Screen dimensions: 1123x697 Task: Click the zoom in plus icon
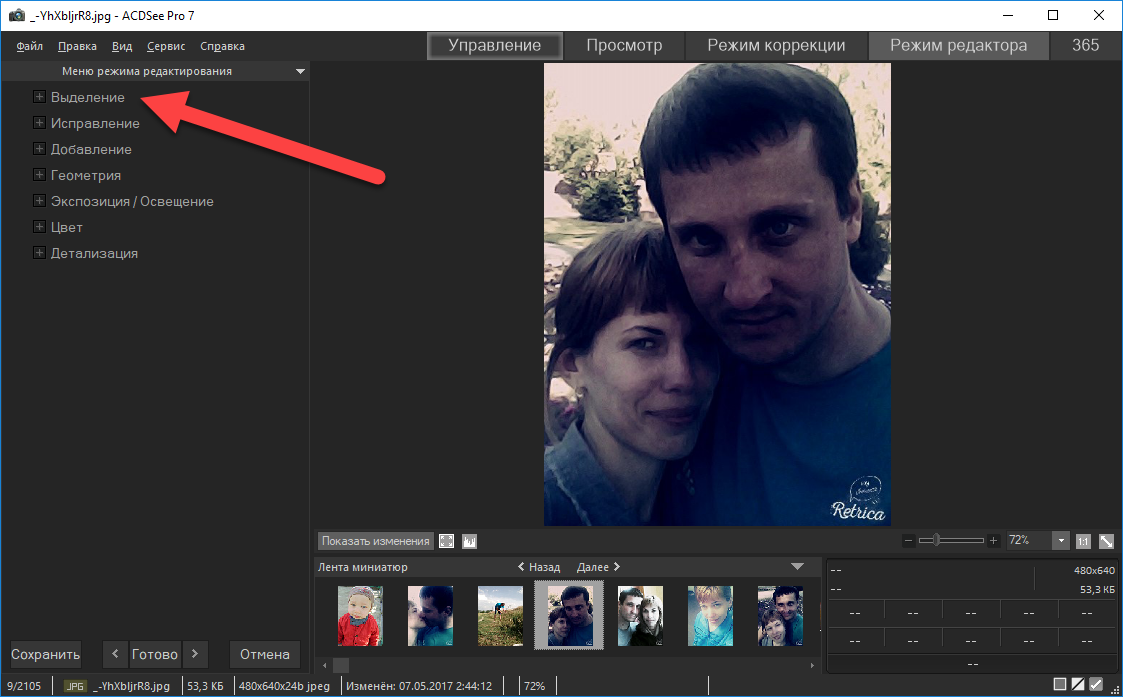[x=993, y=541]
